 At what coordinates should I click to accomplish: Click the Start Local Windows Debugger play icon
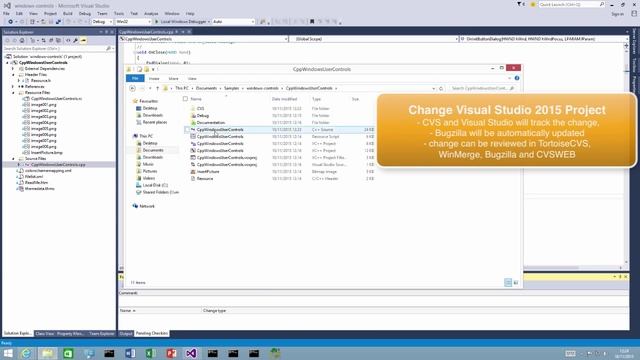[156, 22]
